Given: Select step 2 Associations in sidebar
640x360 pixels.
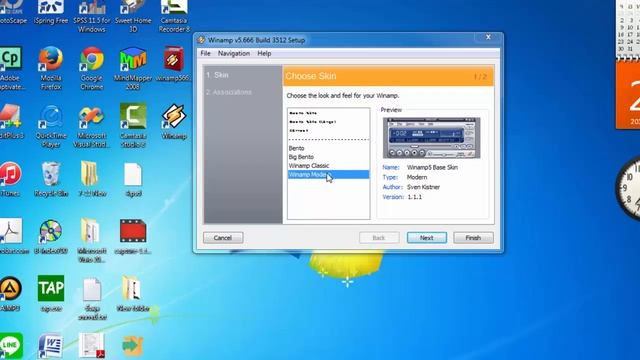Looking at the screenshot, I should (229, 92).
